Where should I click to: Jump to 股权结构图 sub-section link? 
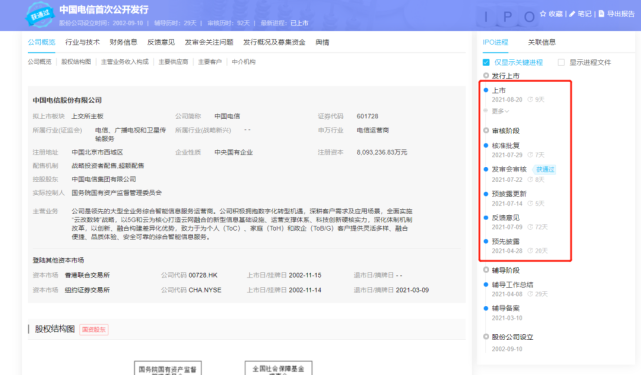76,62
